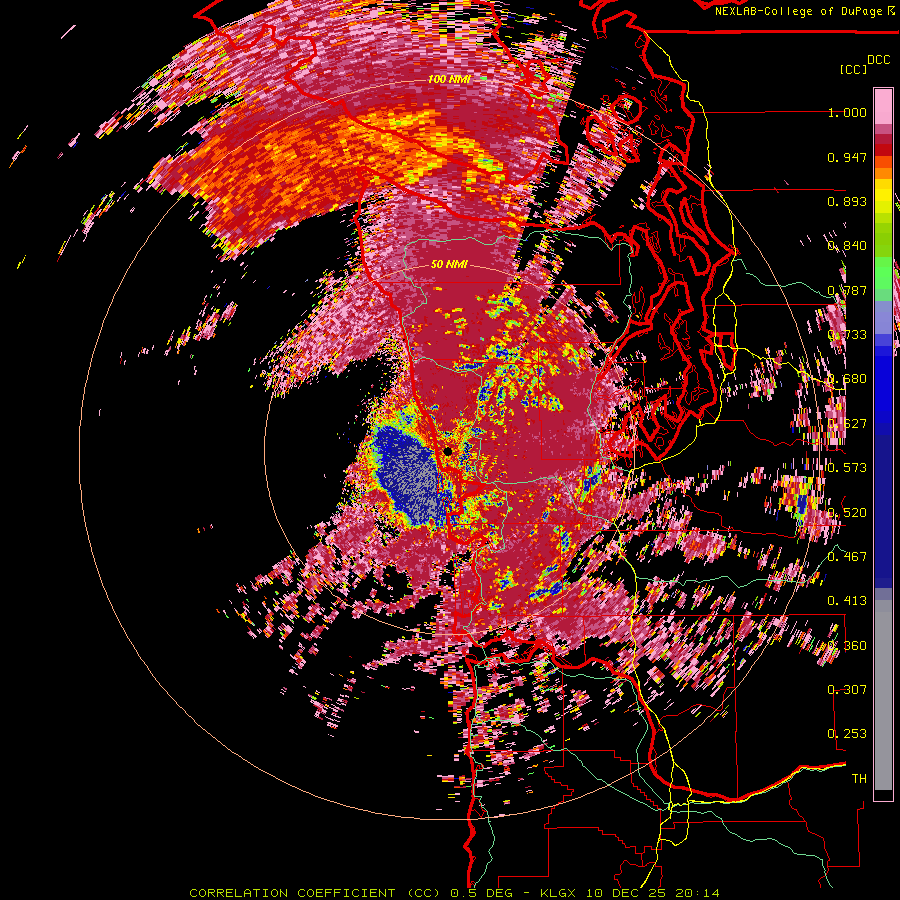This screenshot has height=900, width=900.
Task: Click the 100 NMI range ring label
Action: click(x=449, y=79)
